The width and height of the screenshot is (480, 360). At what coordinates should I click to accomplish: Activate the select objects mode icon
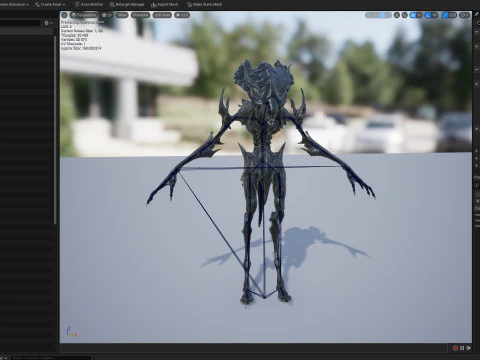[369, 15]
